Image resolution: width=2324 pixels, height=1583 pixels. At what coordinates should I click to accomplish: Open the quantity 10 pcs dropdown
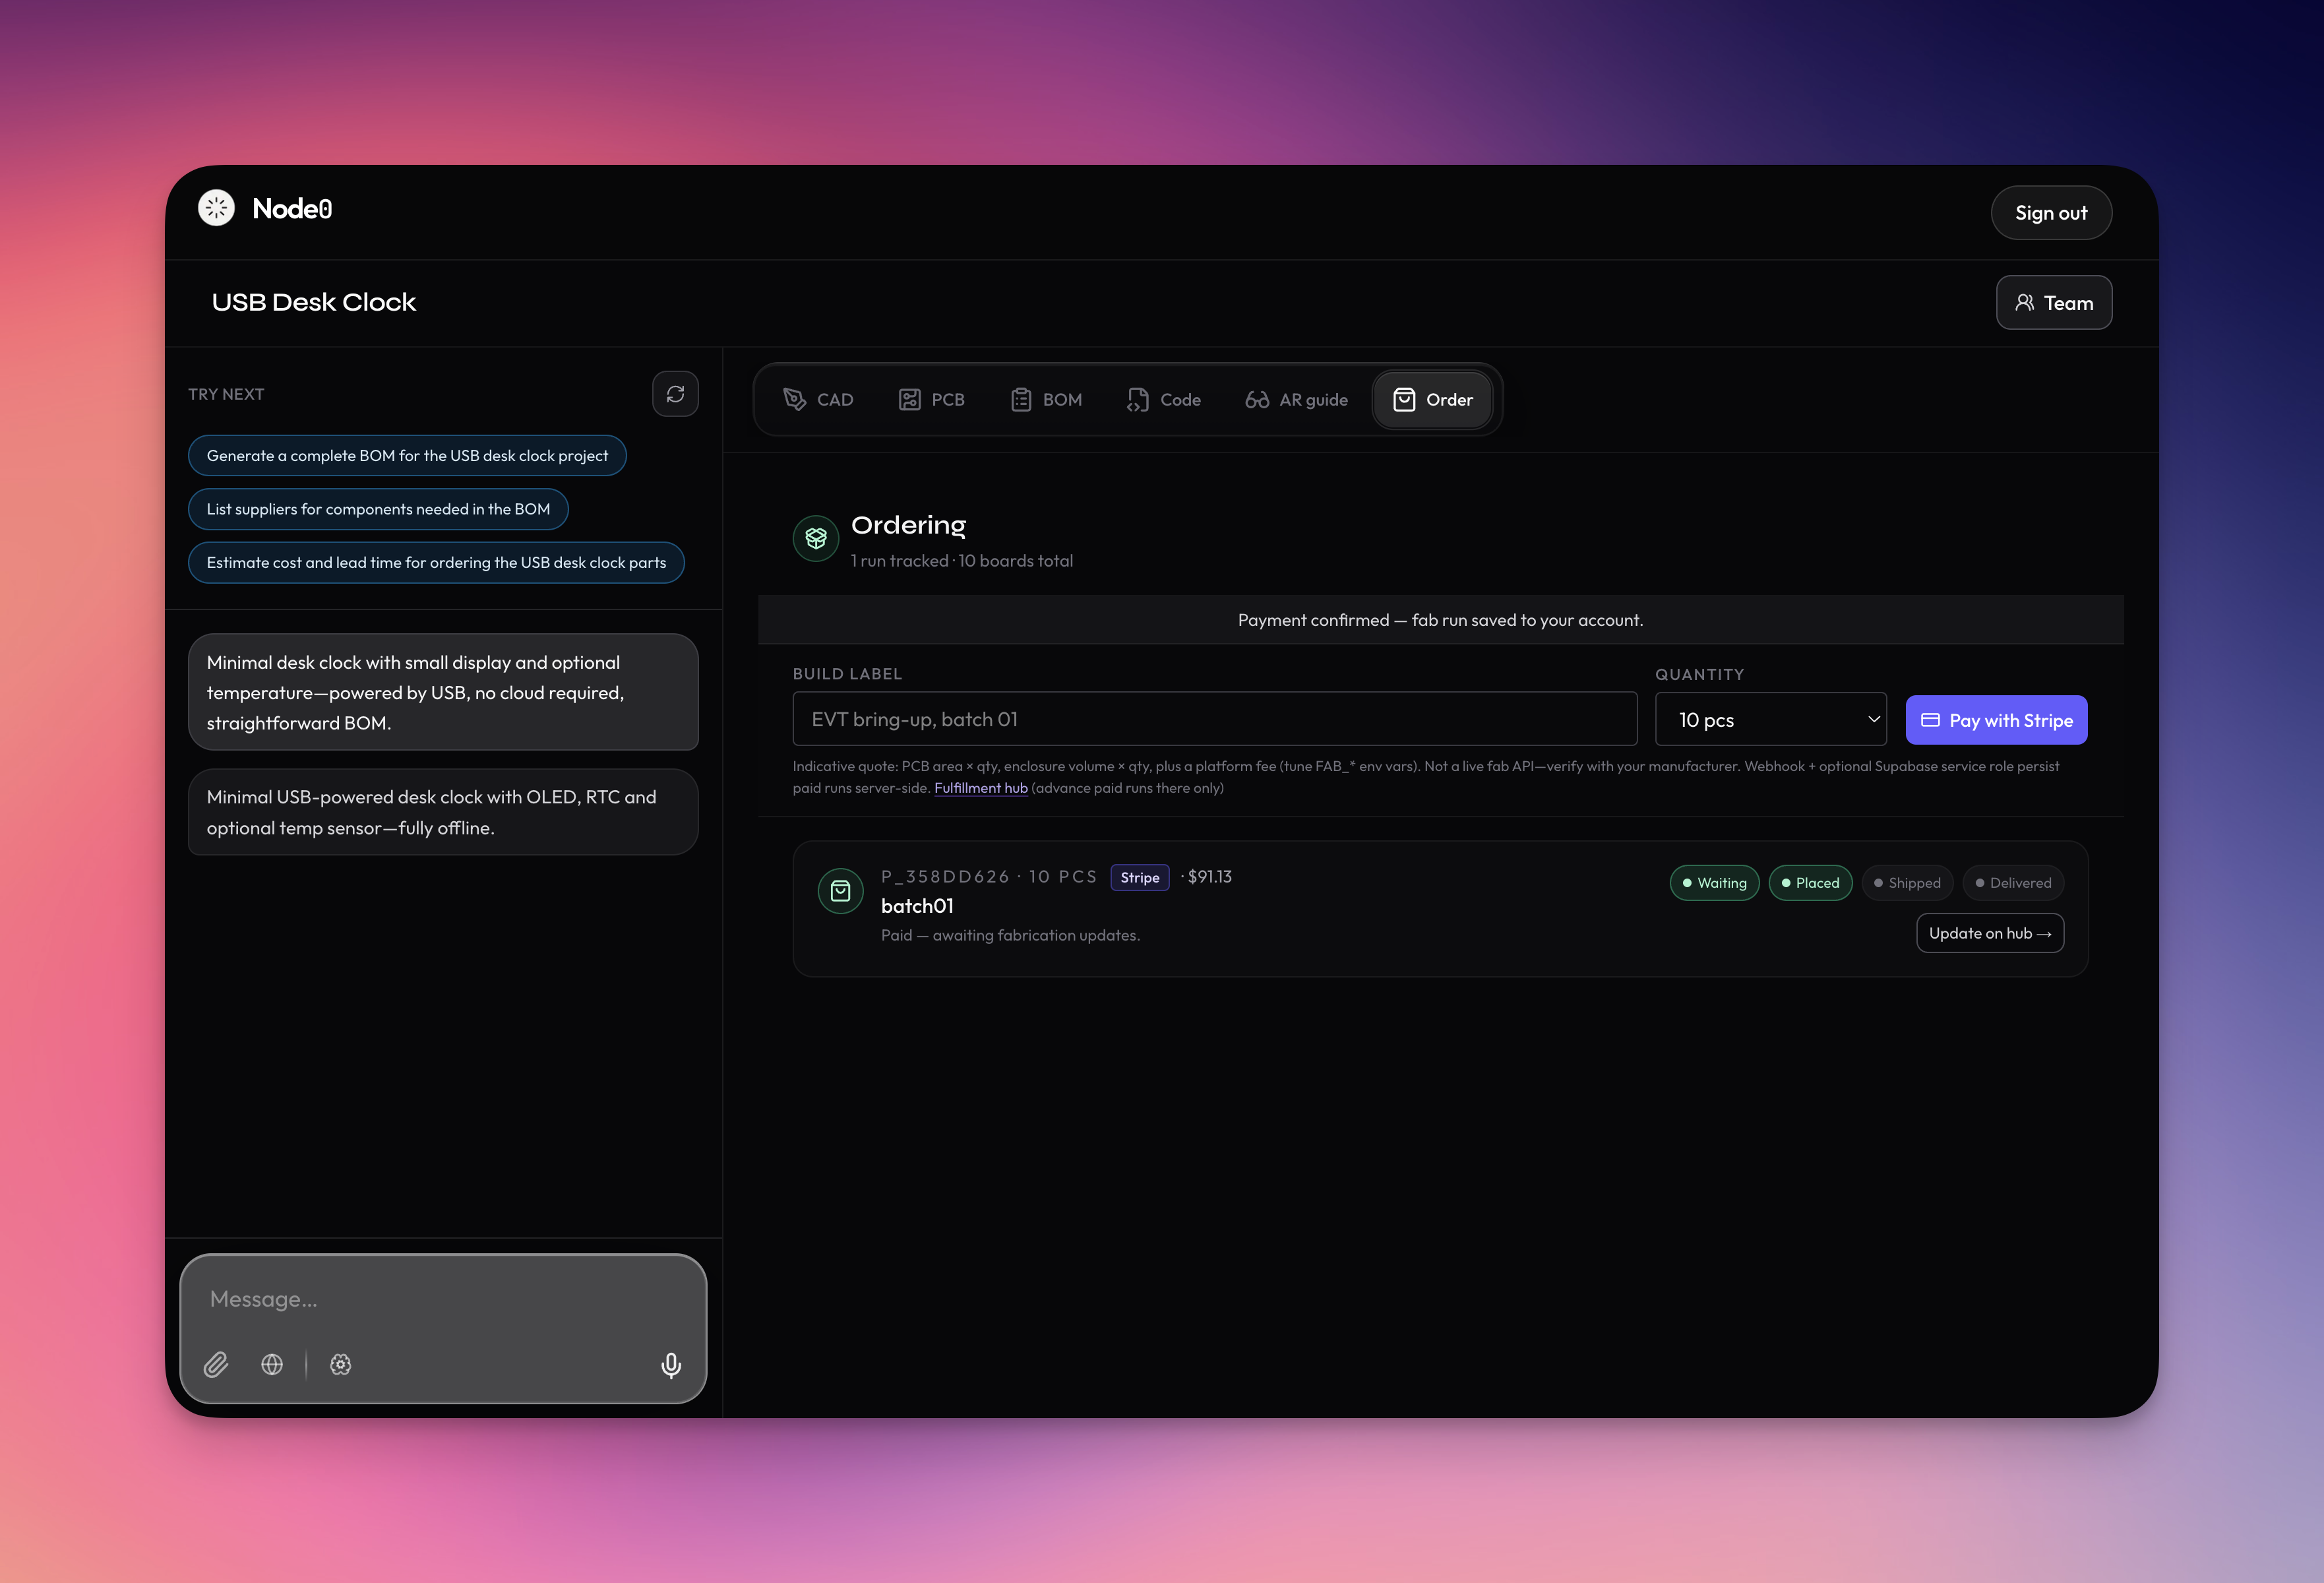point(1770,720)
